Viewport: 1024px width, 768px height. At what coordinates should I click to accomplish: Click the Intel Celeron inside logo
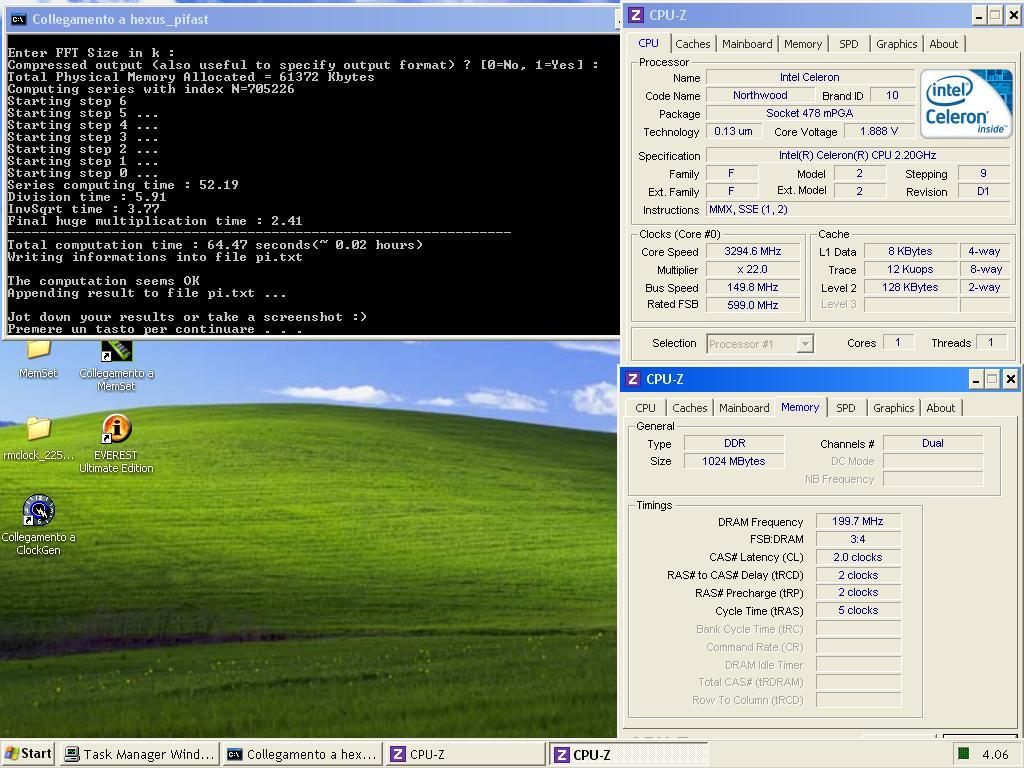tap(965, 103)
